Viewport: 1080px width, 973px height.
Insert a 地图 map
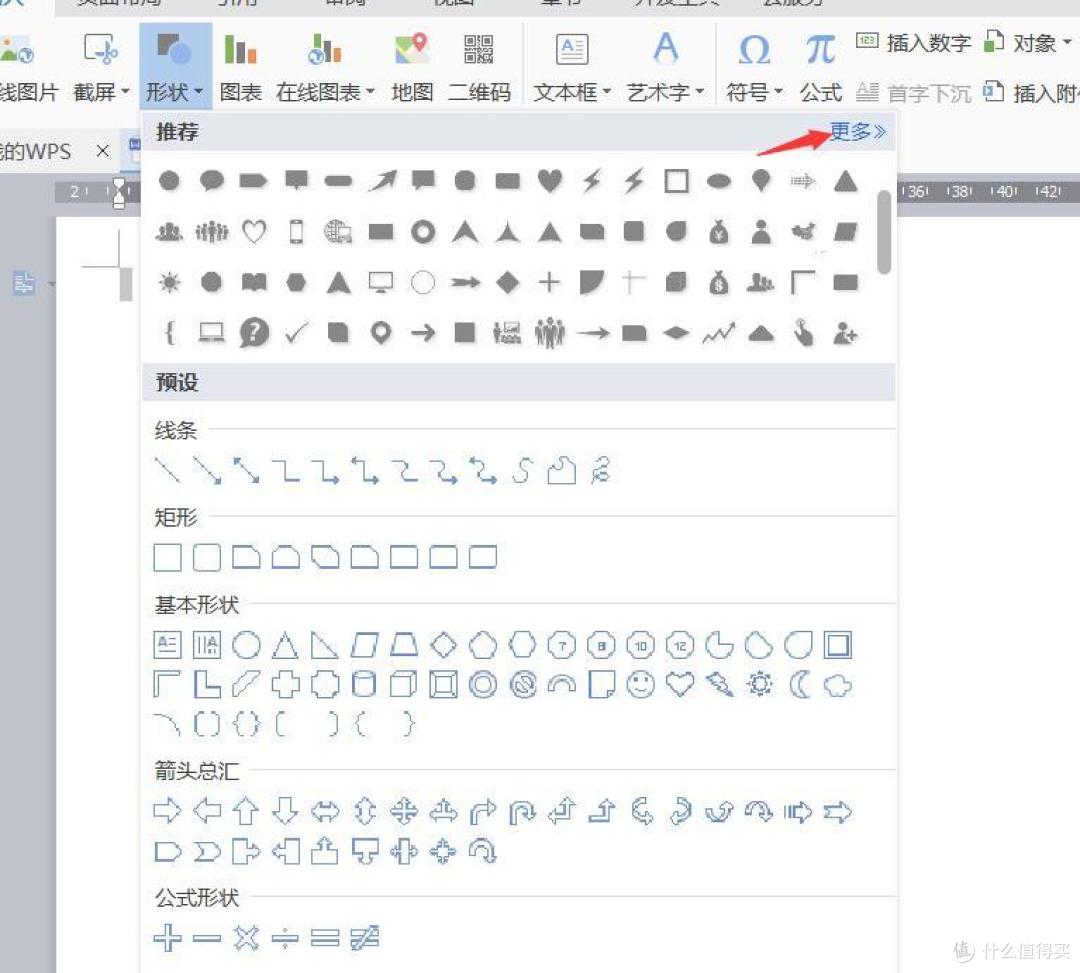point(412,67)
